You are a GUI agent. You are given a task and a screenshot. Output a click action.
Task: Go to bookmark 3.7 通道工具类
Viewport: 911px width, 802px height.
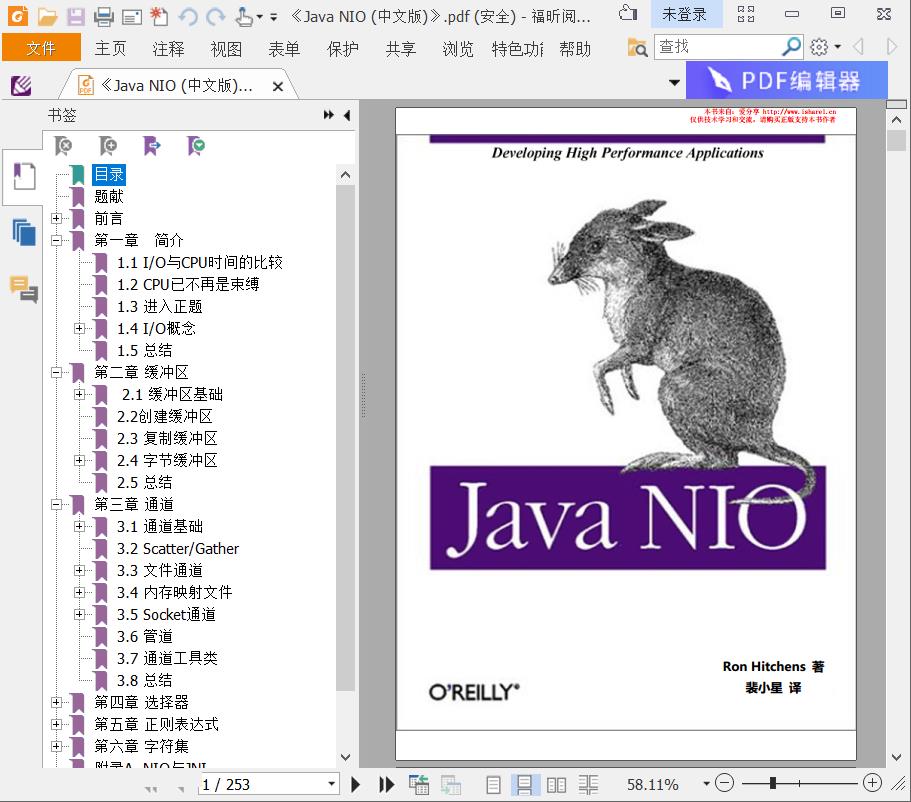coord(167,658)
